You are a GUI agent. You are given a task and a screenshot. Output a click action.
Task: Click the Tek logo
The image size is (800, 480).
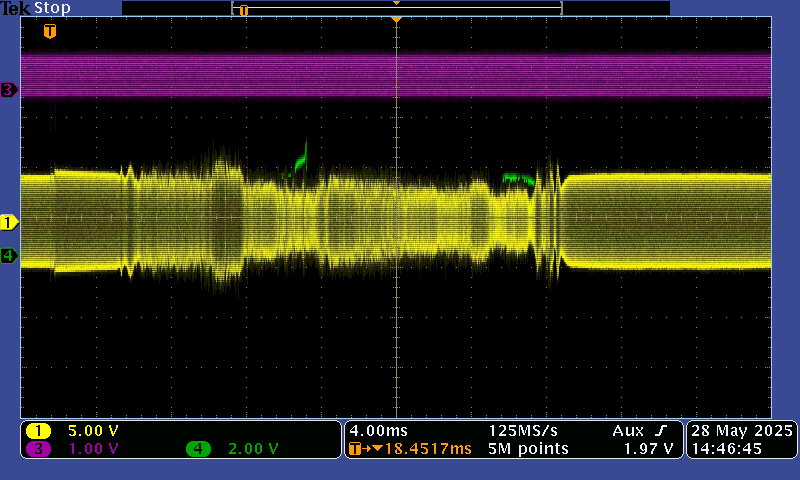tap(16, 8)
